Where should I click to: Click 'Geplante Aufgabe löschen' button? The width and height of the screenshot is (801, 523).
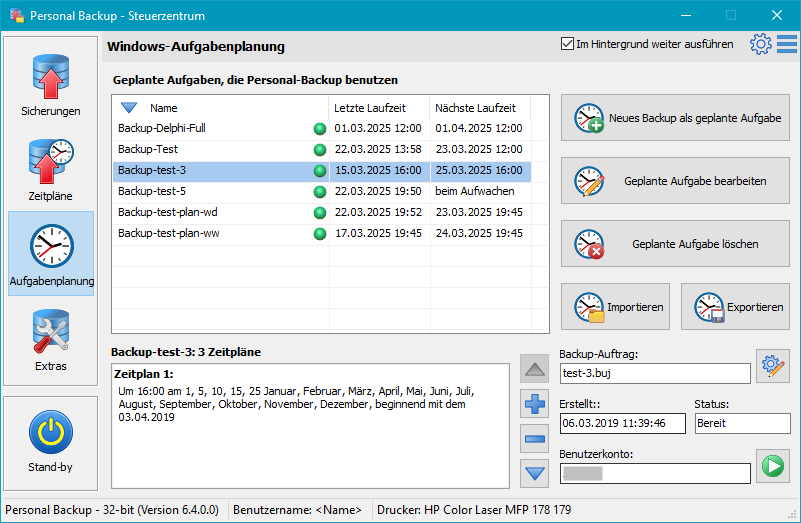click(x=675, y=244)
